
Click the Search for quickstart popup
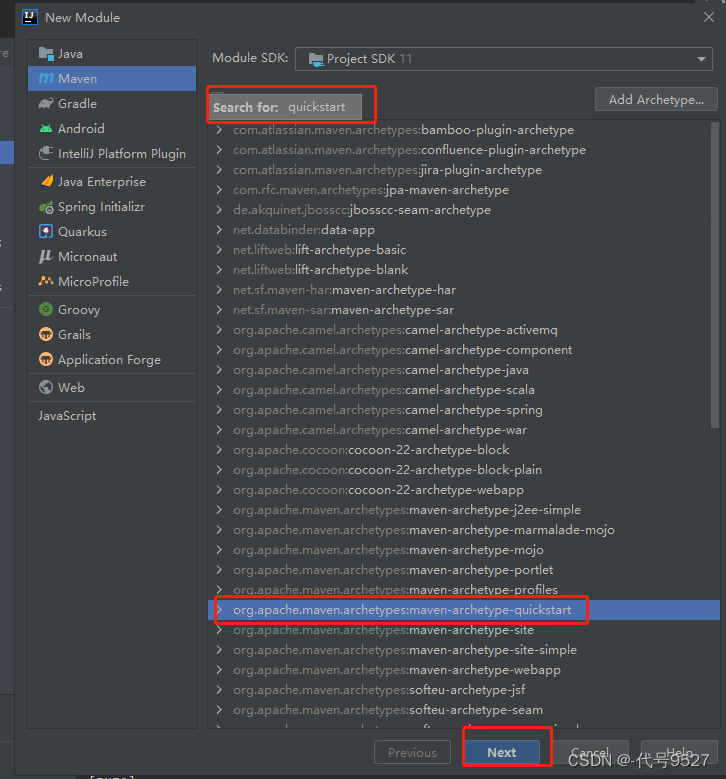point(285,107)
